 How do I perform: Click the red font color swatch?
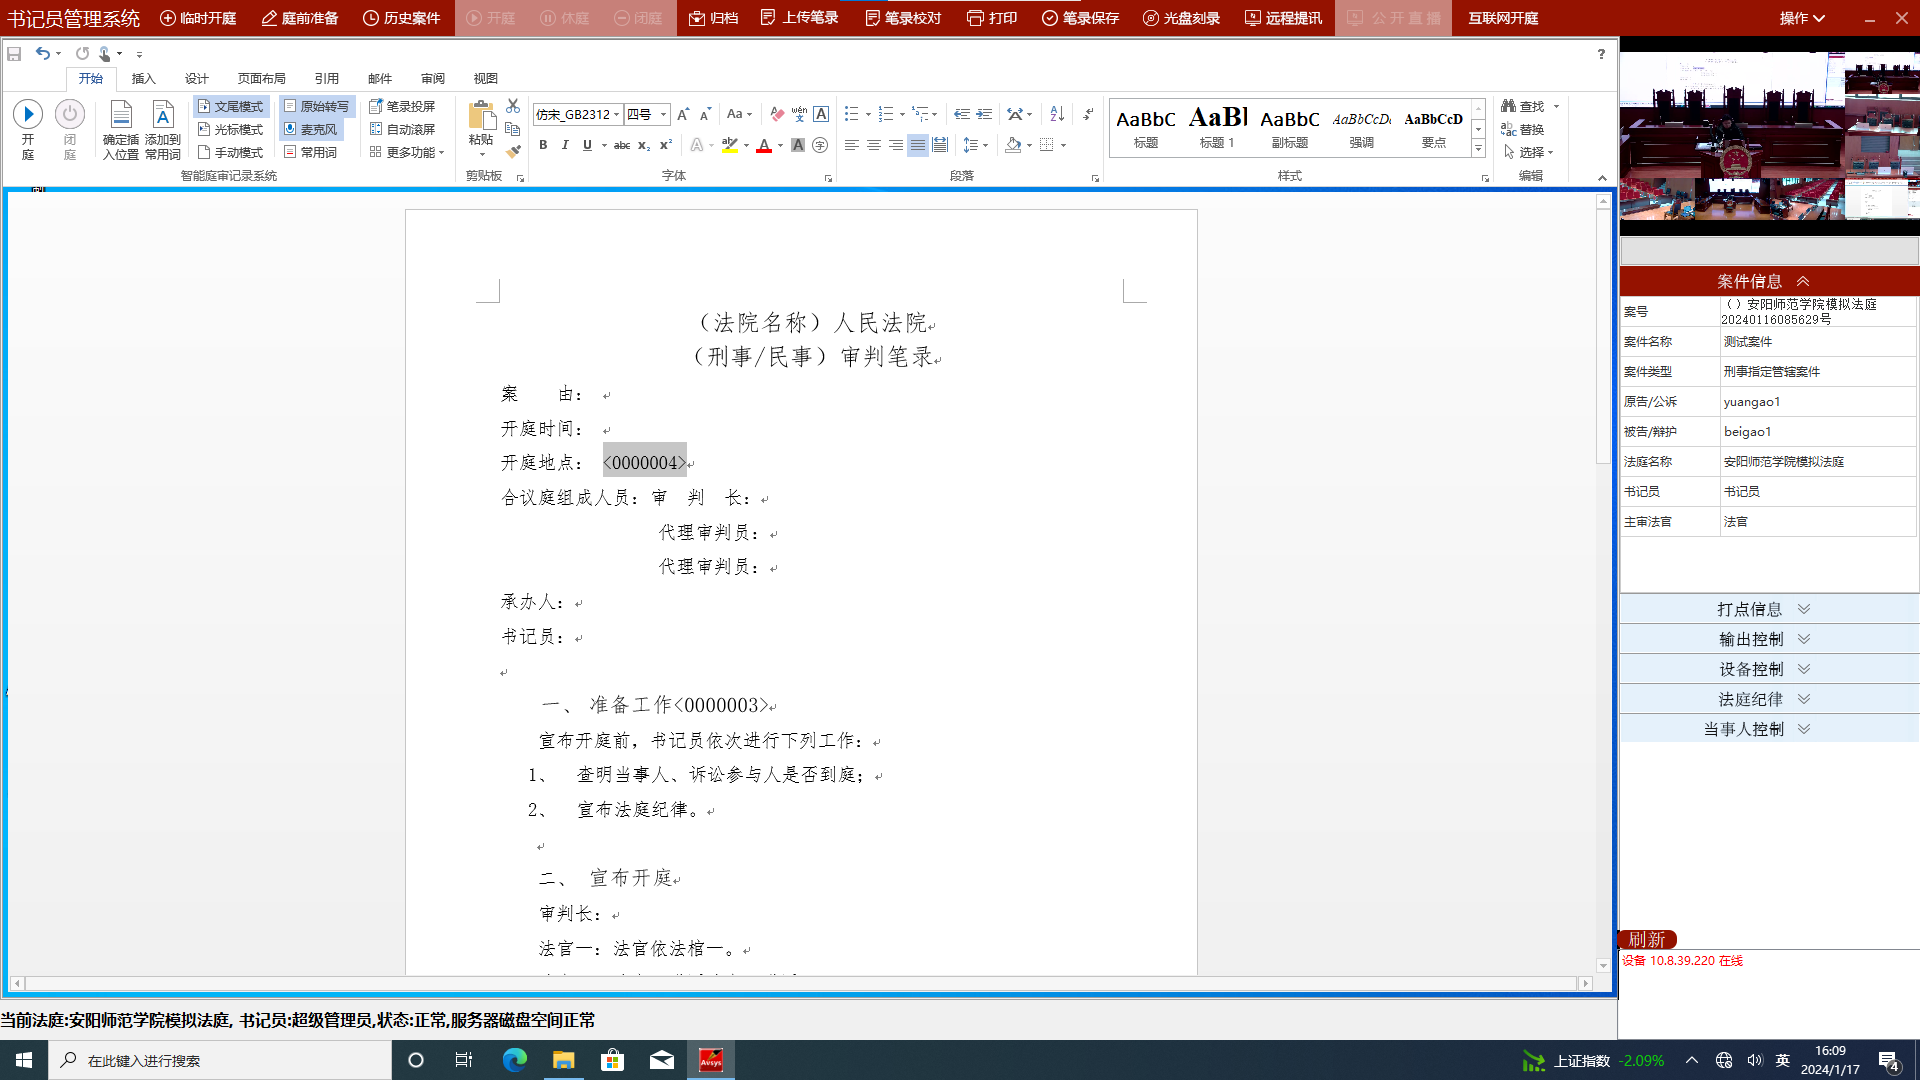coord(764,146)
